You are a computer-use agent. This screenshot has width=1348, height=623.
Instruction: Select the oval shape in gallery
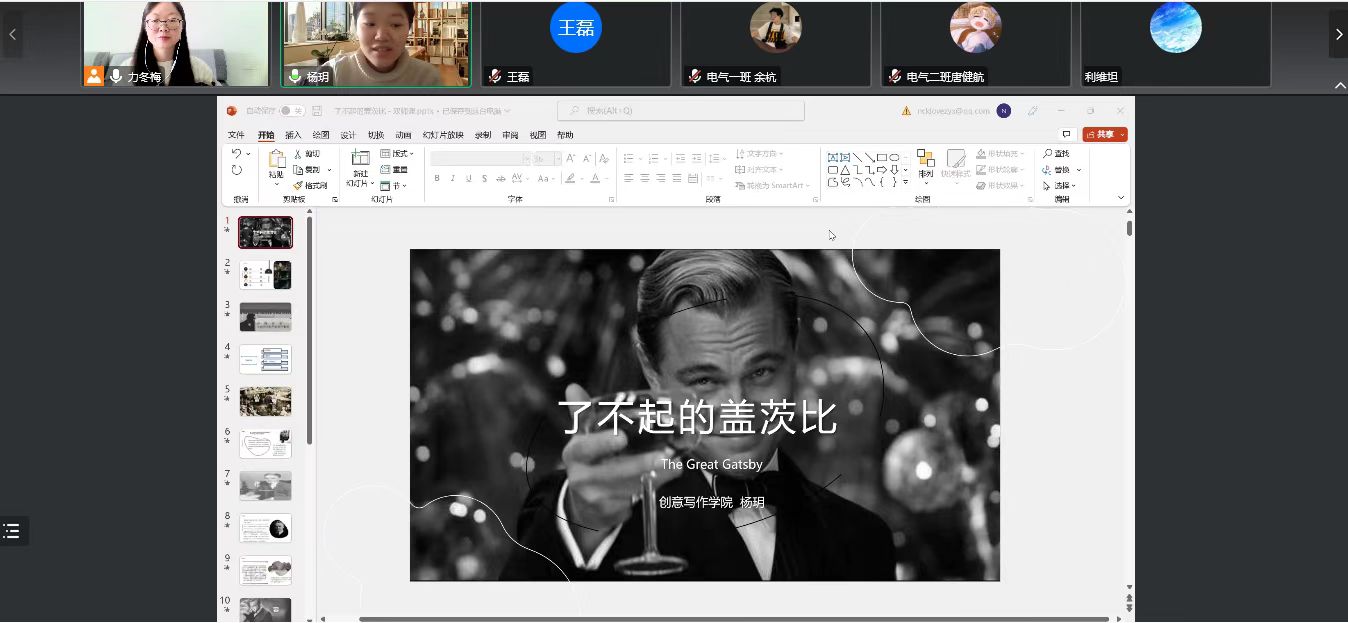894,157
